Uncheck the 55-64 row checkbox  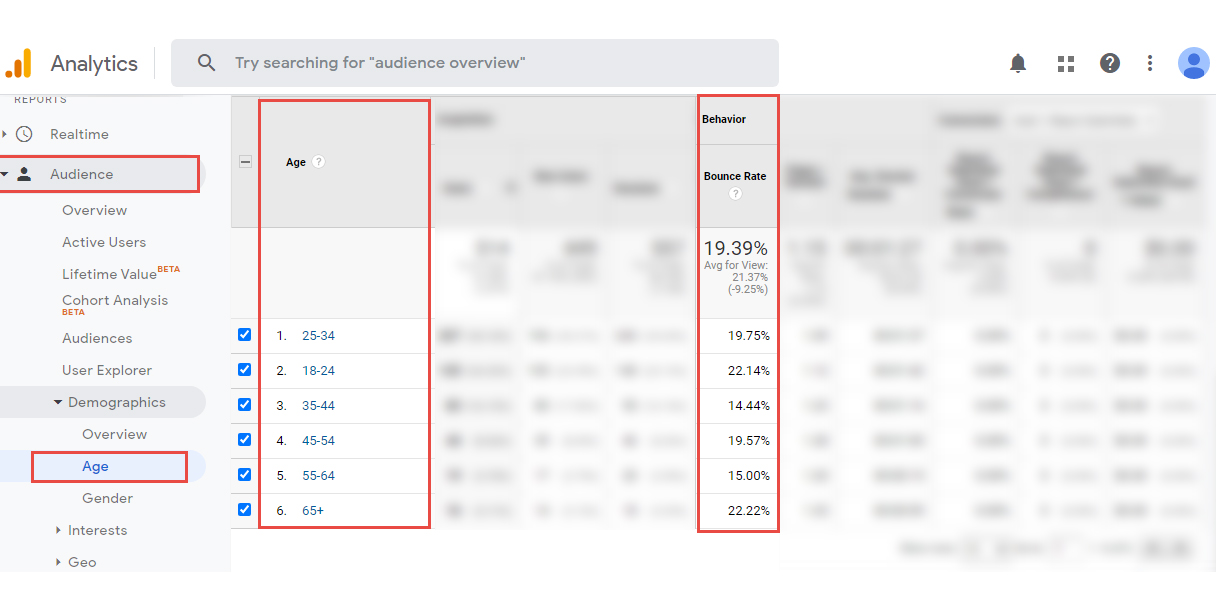pos(245,475)
